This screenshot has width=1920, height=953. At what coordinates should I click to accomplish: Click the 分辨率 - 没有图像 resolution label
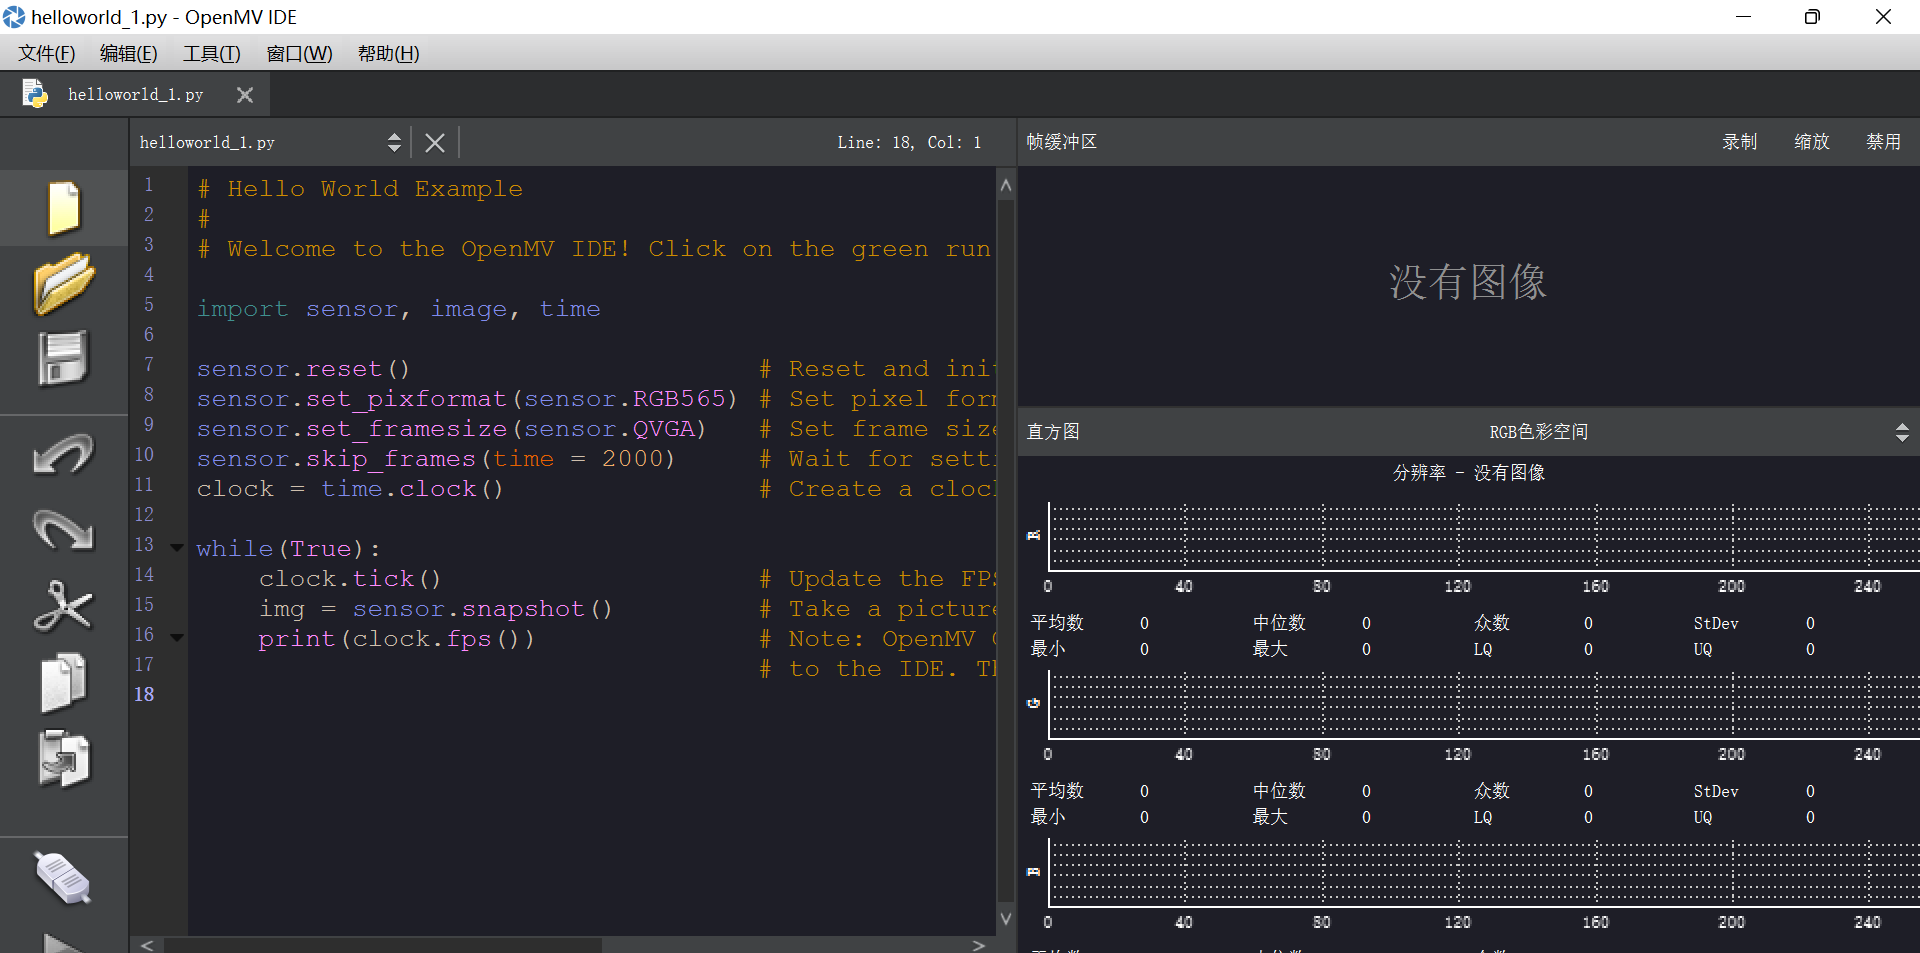tap(1468, 473)
